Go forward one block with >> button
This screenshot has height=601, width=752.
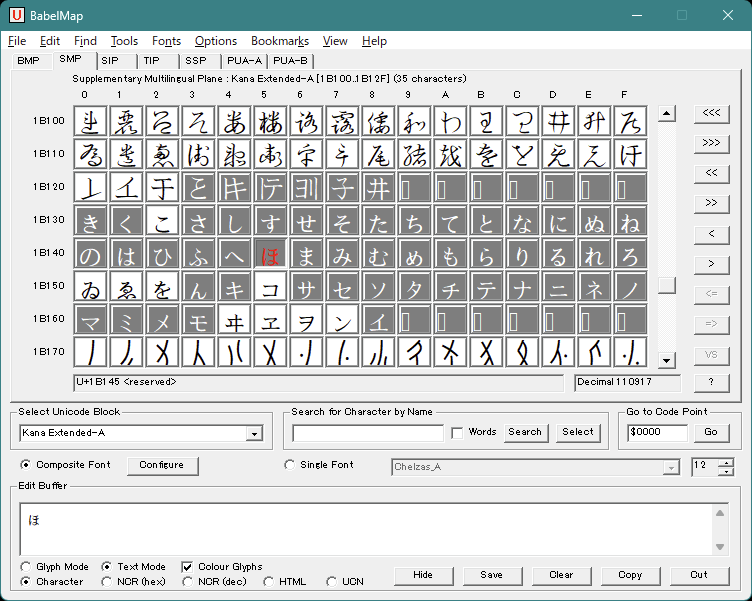(x=711, y=204)
